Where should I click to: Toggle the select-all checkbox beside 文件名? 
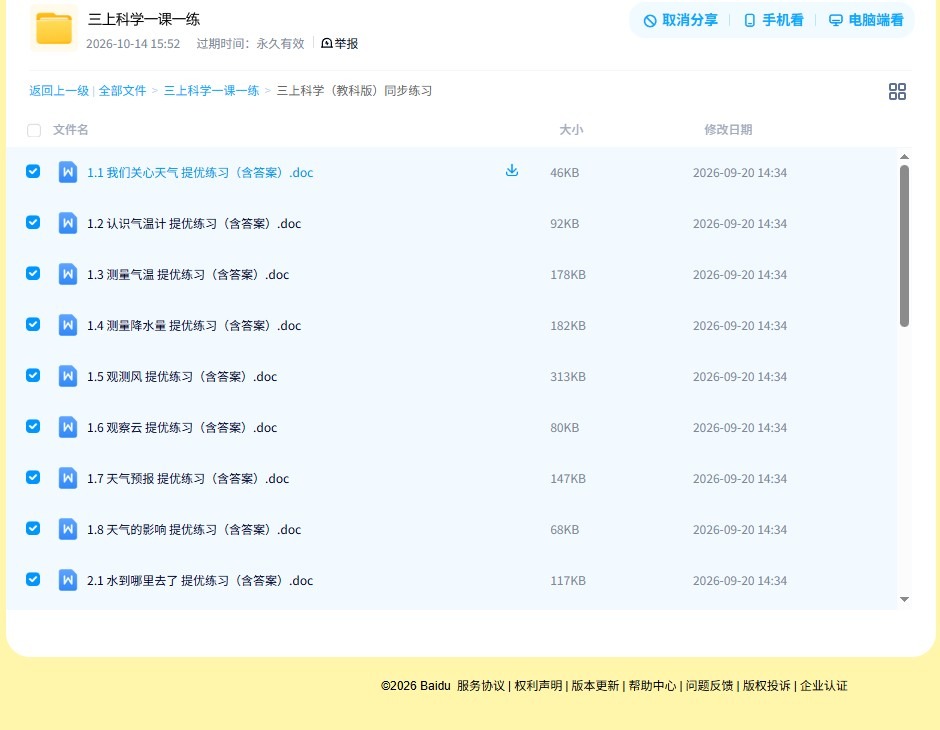[34, 130]
